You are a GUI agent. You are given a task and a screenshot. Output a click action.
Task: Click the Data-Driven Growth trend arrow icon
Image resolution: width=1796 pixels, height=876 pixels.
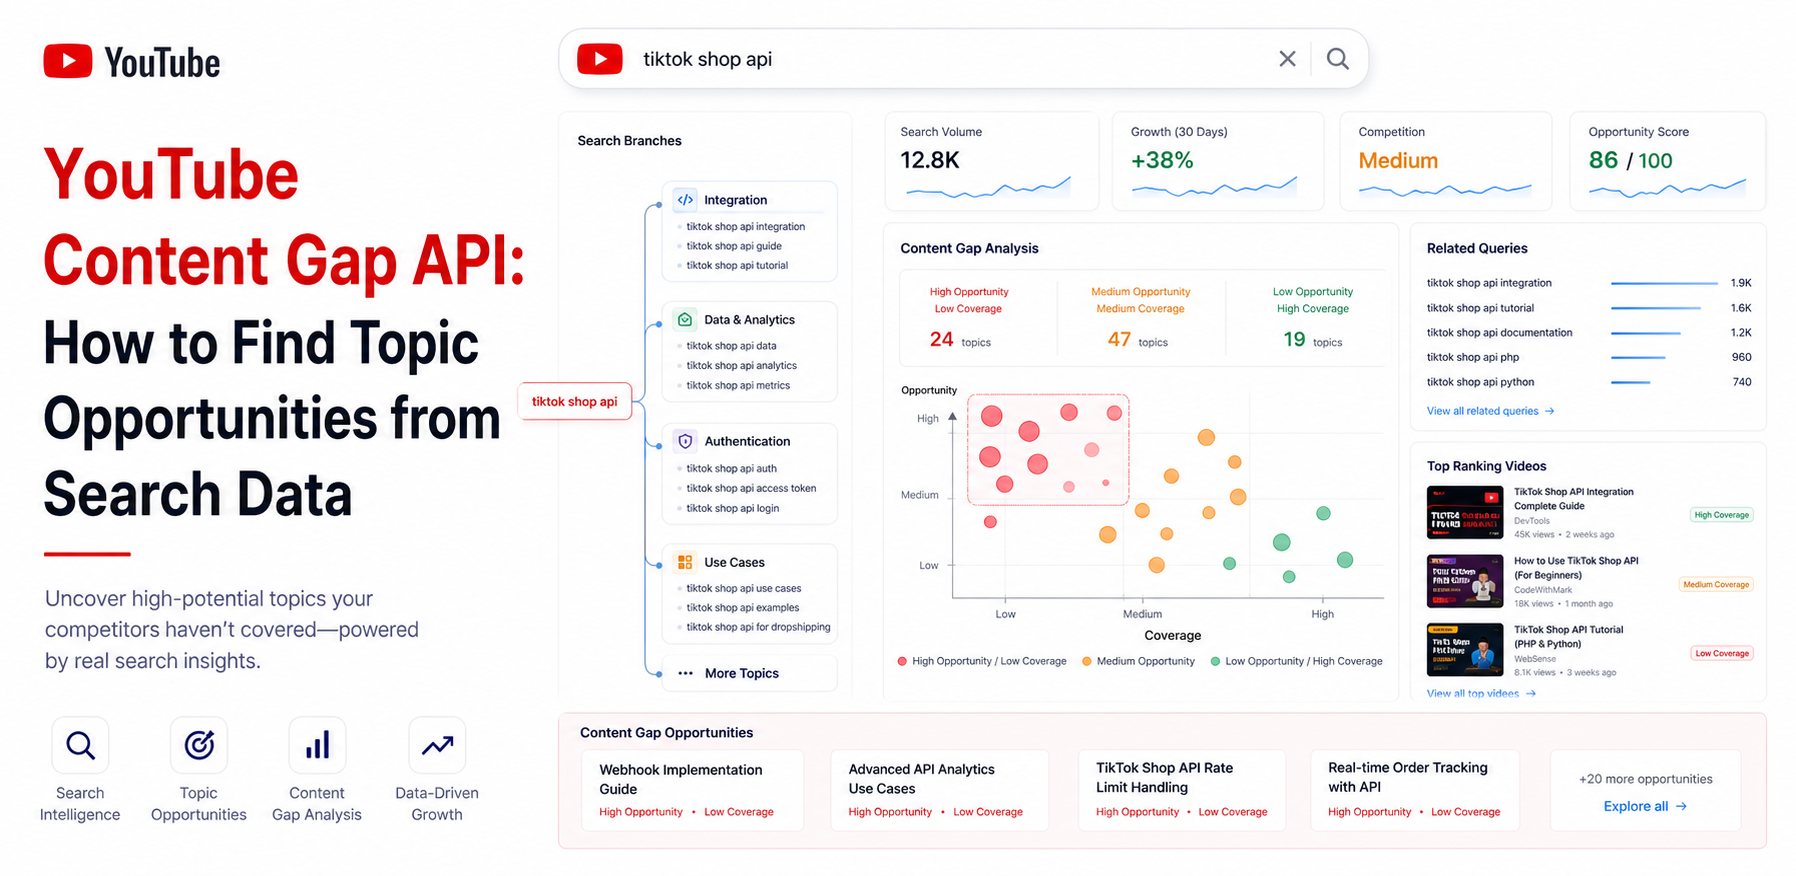tap(437, 745)
